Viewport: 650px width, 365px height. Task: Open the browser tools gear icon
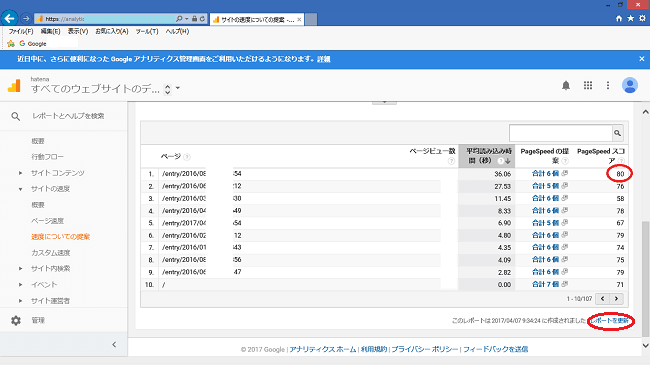[x=642, y=18]
